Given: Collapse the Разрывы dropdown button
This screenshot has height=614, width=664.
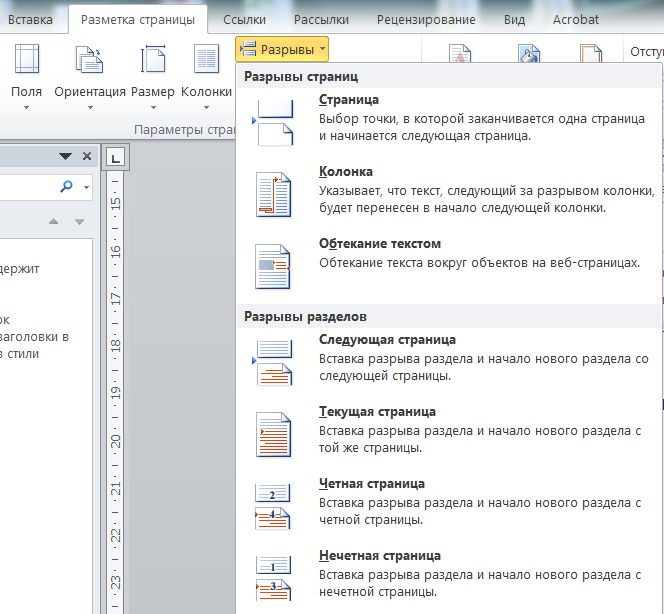Looking at the screenshot, I should [282, 49].
